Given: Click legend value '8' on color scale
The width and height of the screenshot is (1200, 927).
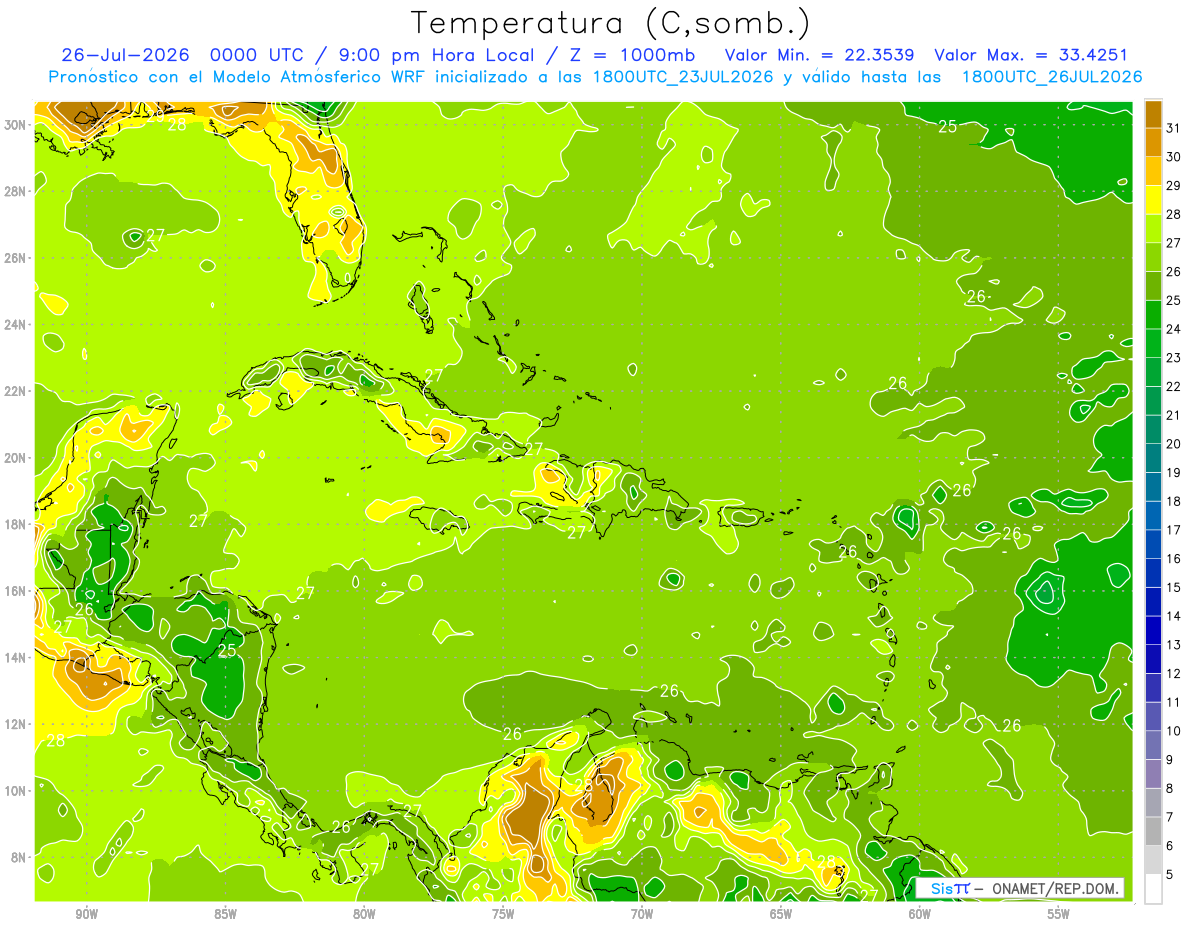Looking at the screenshot, I should coord(1171,789).
